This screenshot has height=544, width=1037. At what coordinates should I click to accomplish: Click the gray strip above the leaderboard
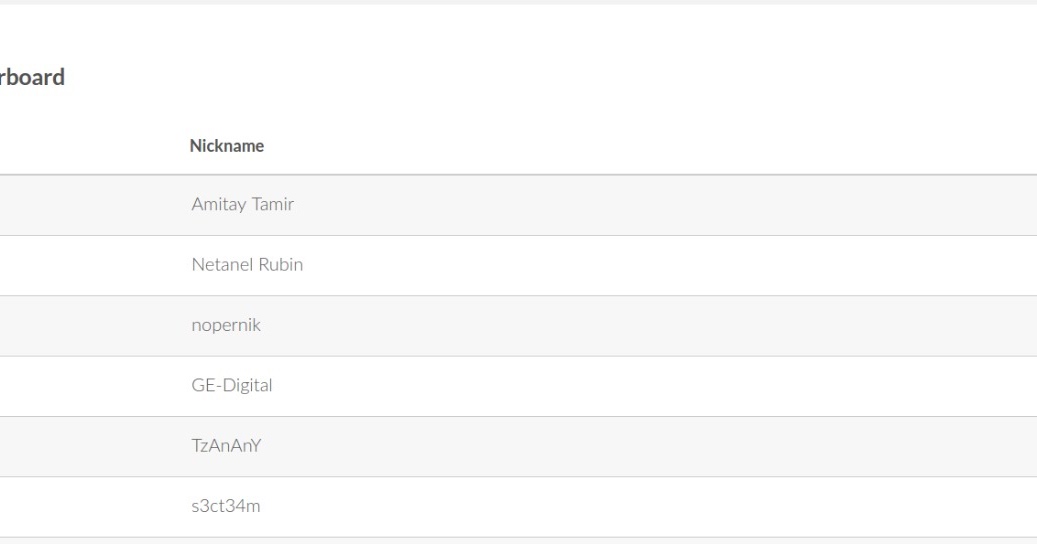518,2
